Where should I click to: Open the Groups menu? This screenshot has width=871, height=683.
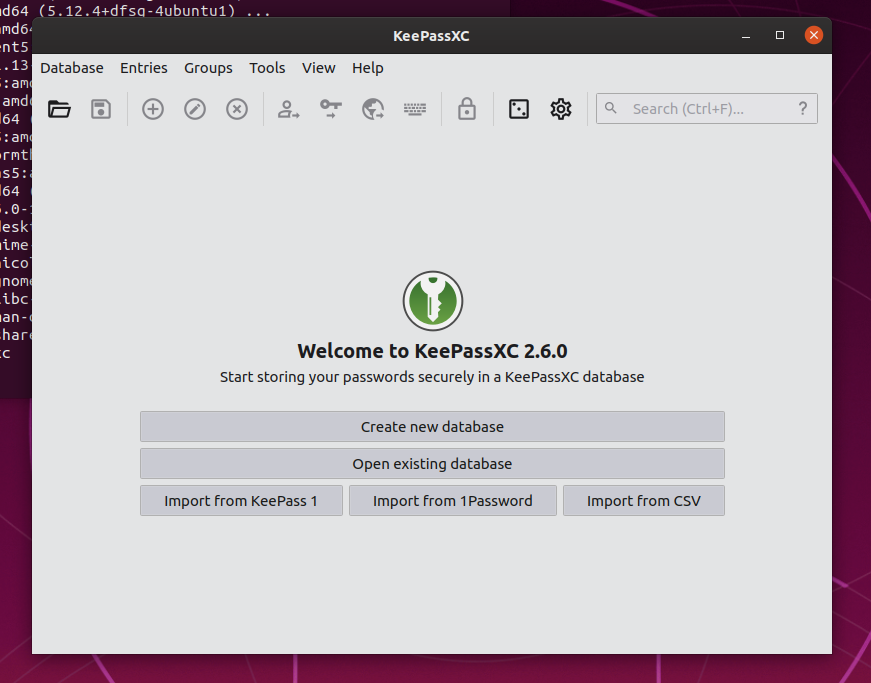coord(208,68)
